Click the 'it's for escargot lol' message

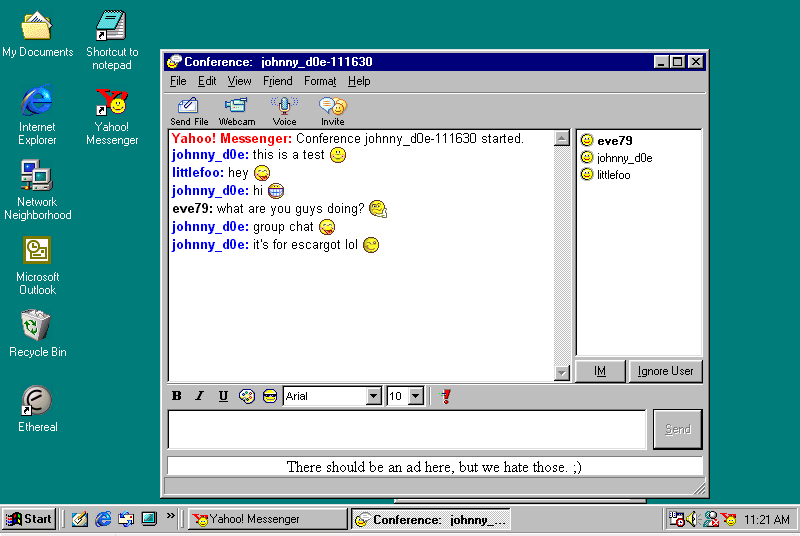click(276, 245)
